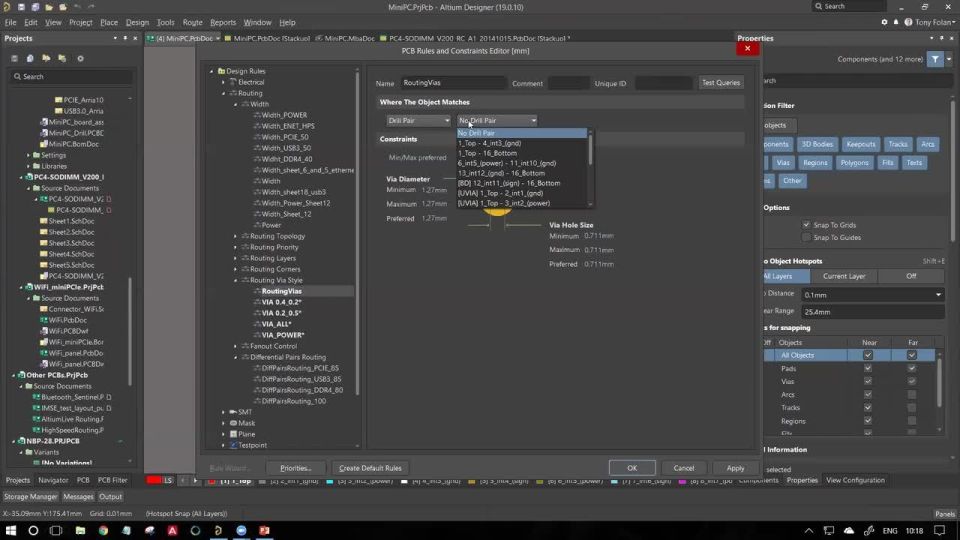
Task: Toggle Near checkbox for Tracks
Action: 868,408
